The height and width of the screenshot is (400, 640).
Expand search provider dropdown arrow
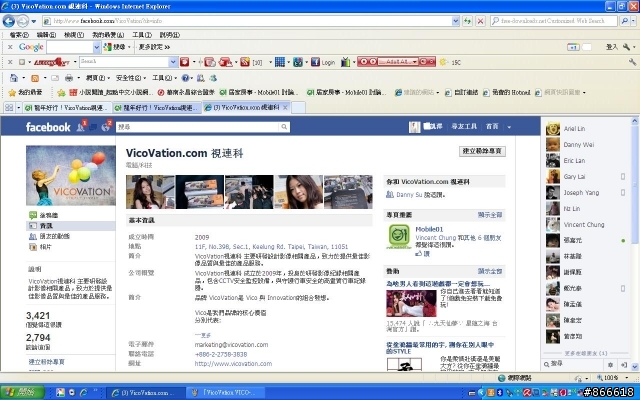click(x=634, y=21)
